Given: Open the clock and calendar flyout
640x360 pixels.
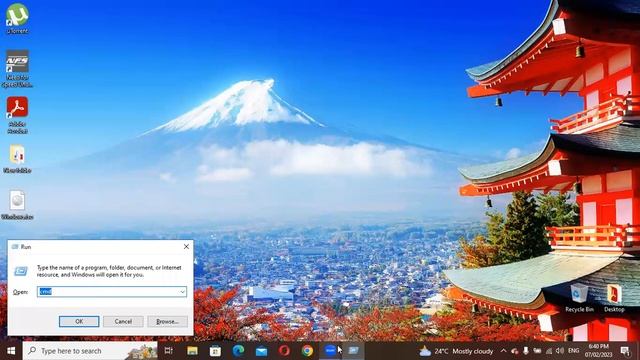Looking at the screenshot, I should (599, 351).
